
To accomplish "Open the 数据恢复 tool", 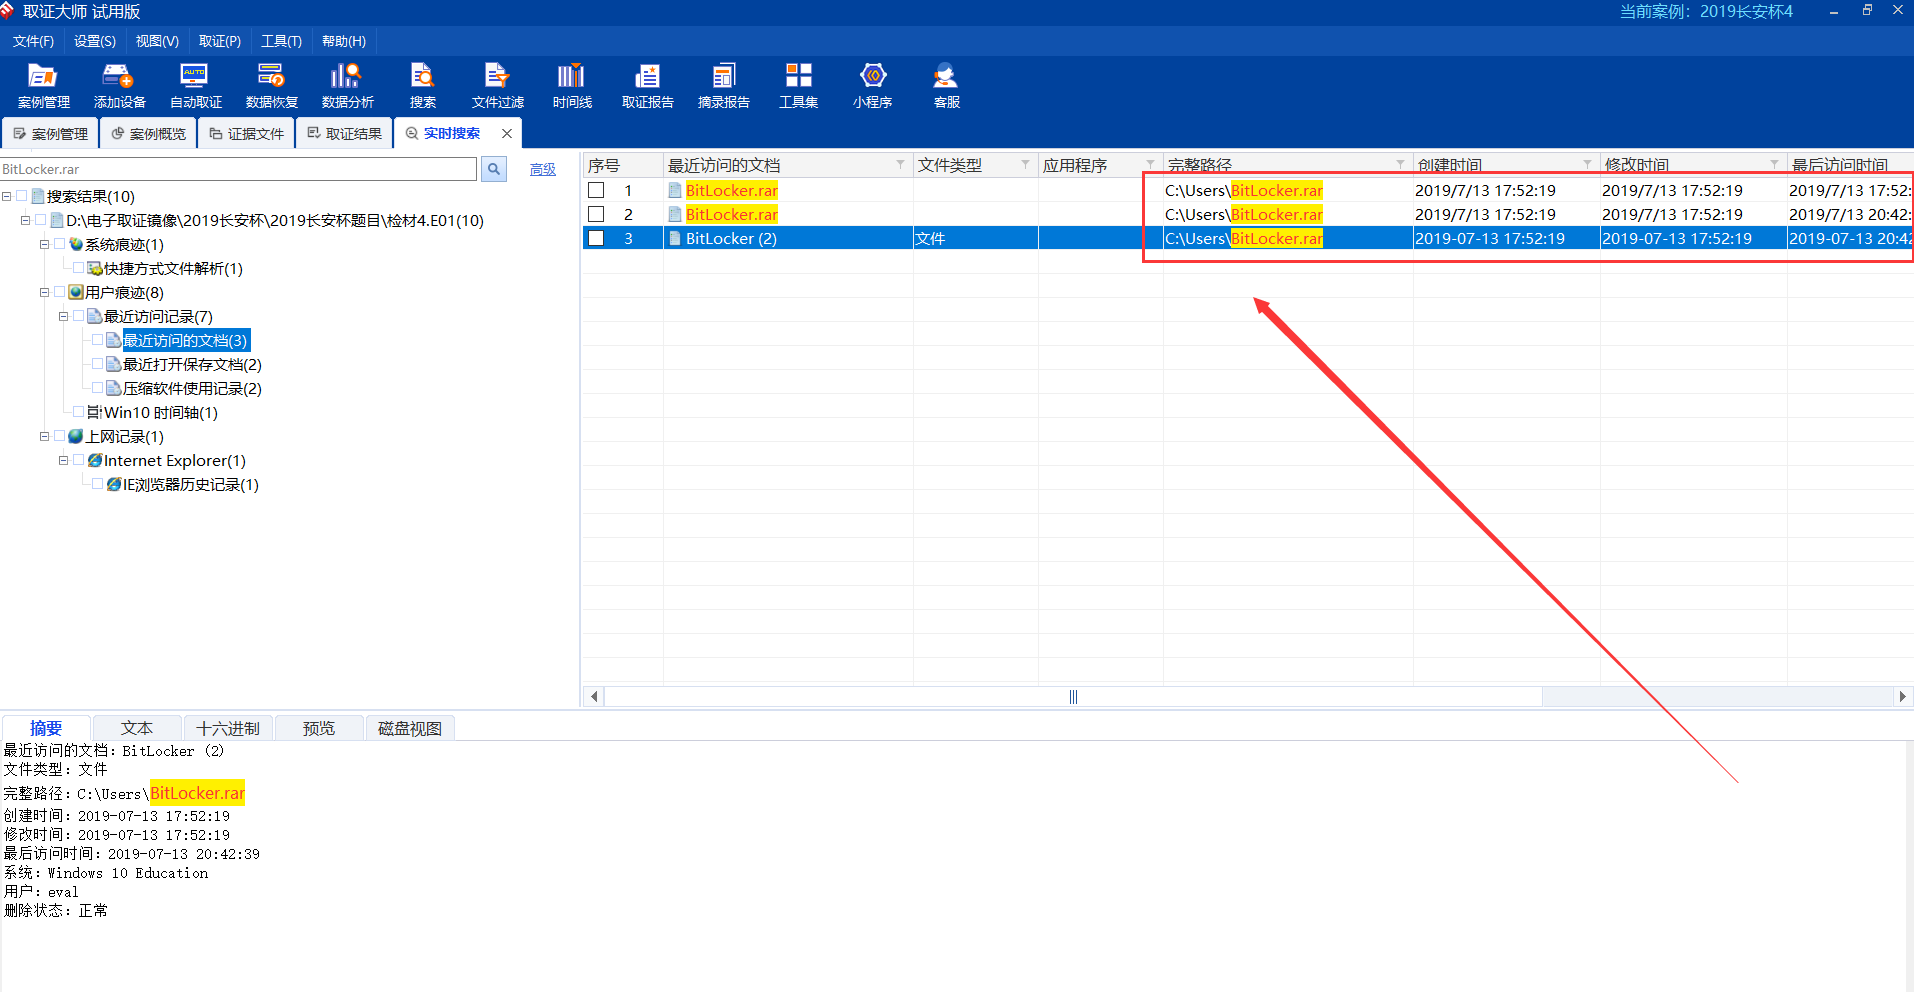I will click(271, 86).
